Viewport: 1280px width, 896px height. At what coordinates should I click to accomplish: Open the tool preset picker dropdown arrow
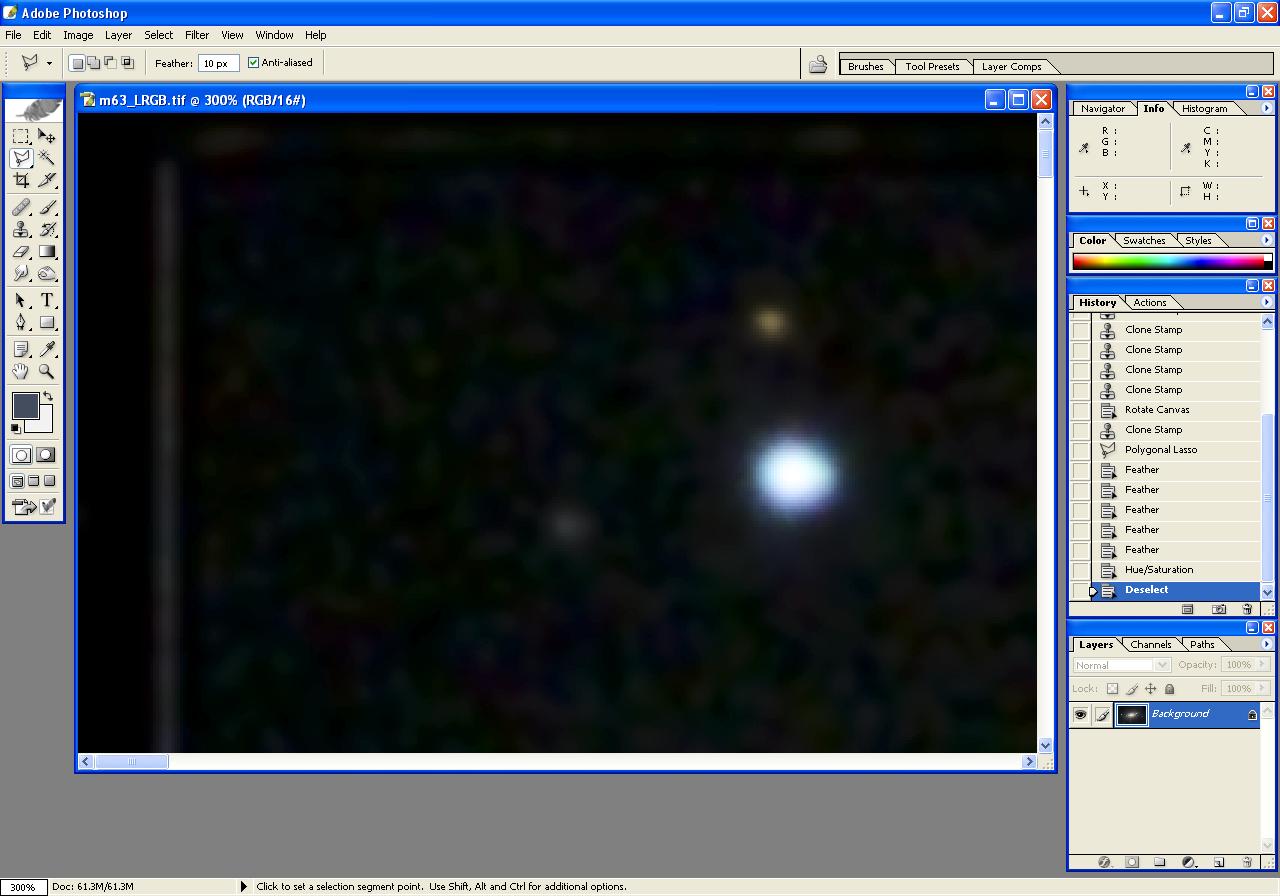[x=49, y=64]
